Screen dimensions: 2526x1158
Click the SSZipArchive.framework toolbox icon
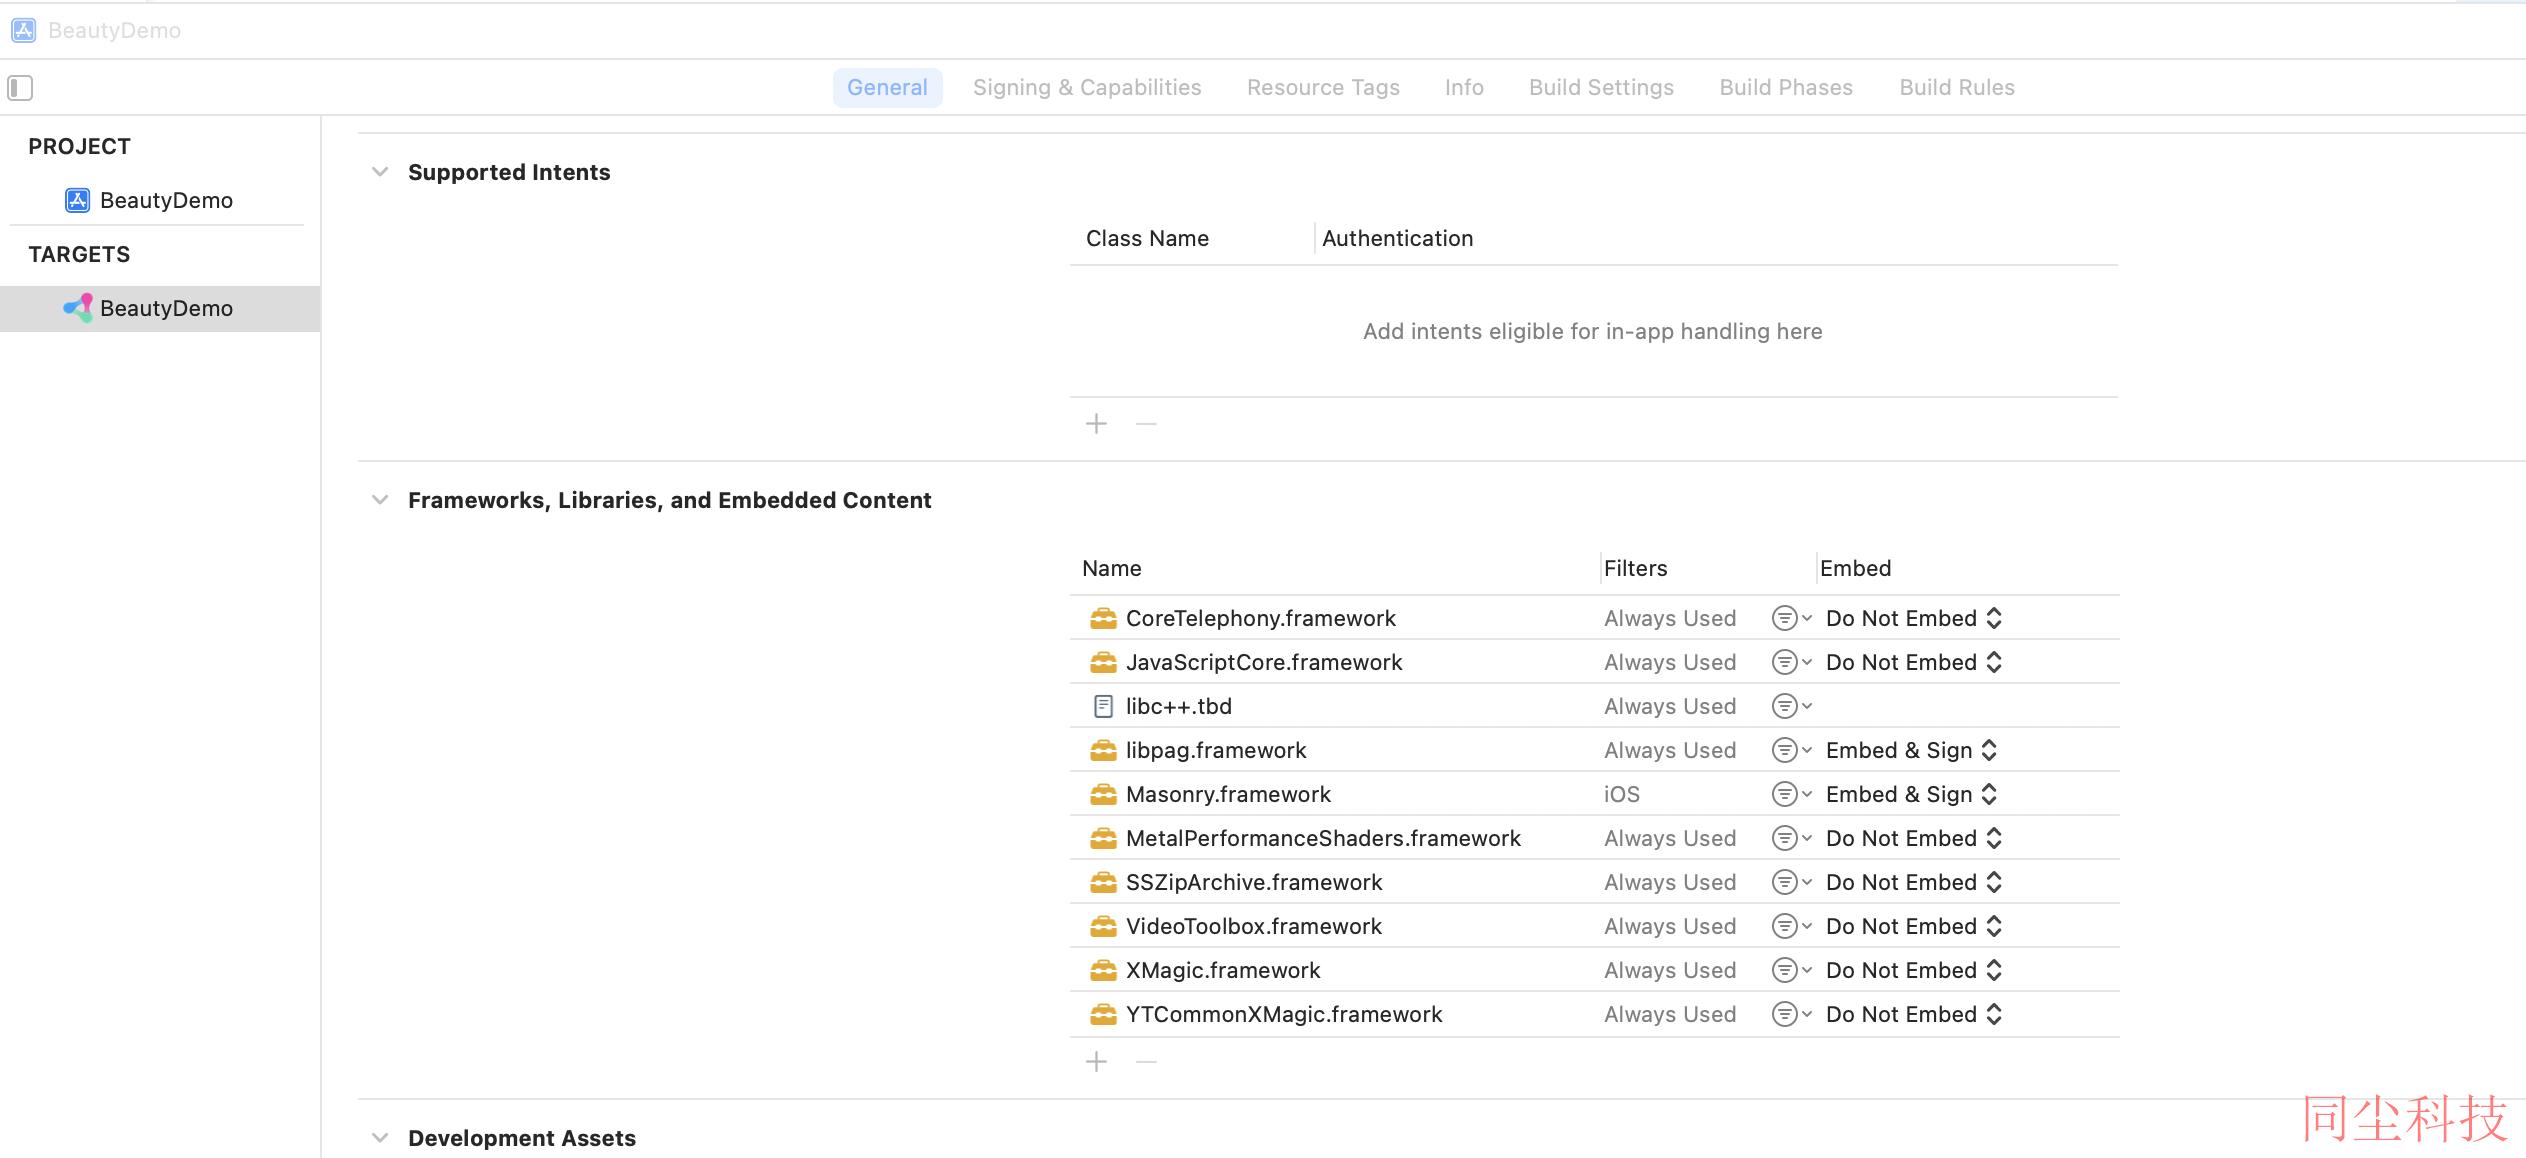[x=1103, y=882]
